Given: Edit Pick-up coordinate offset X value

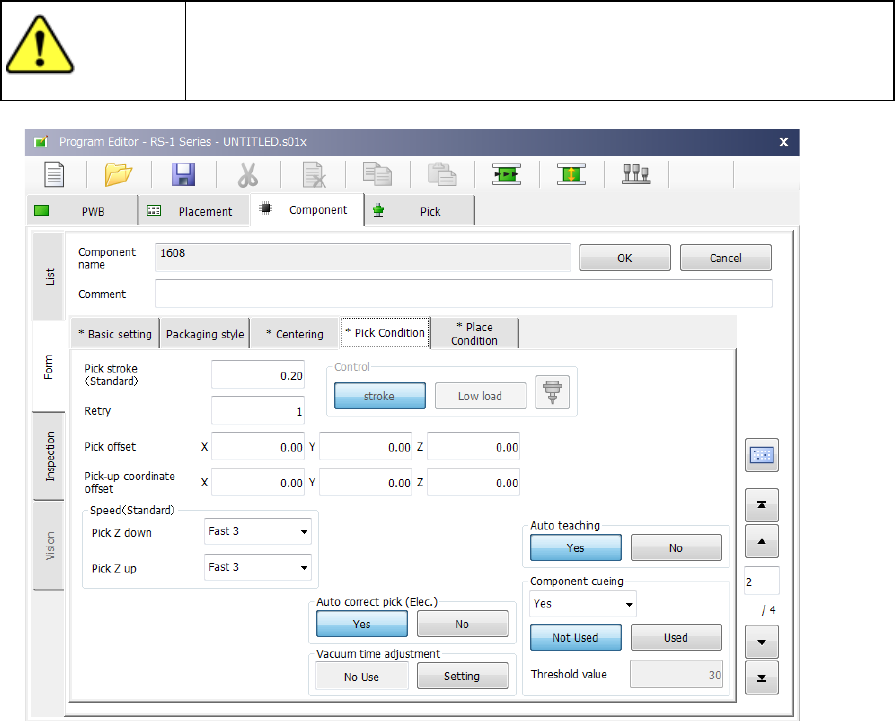Looking at the screenshot, I should pyautogui.click(x=257, y=482).
